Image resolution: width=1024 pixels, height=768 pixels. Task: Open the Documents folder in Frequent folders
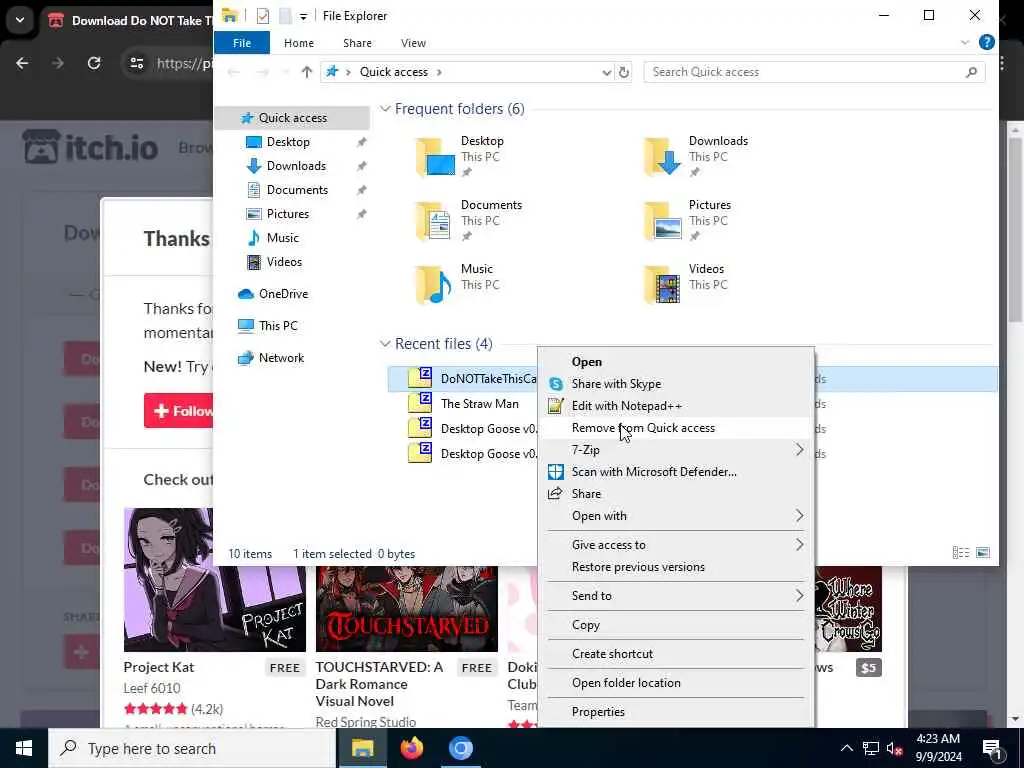469,221
